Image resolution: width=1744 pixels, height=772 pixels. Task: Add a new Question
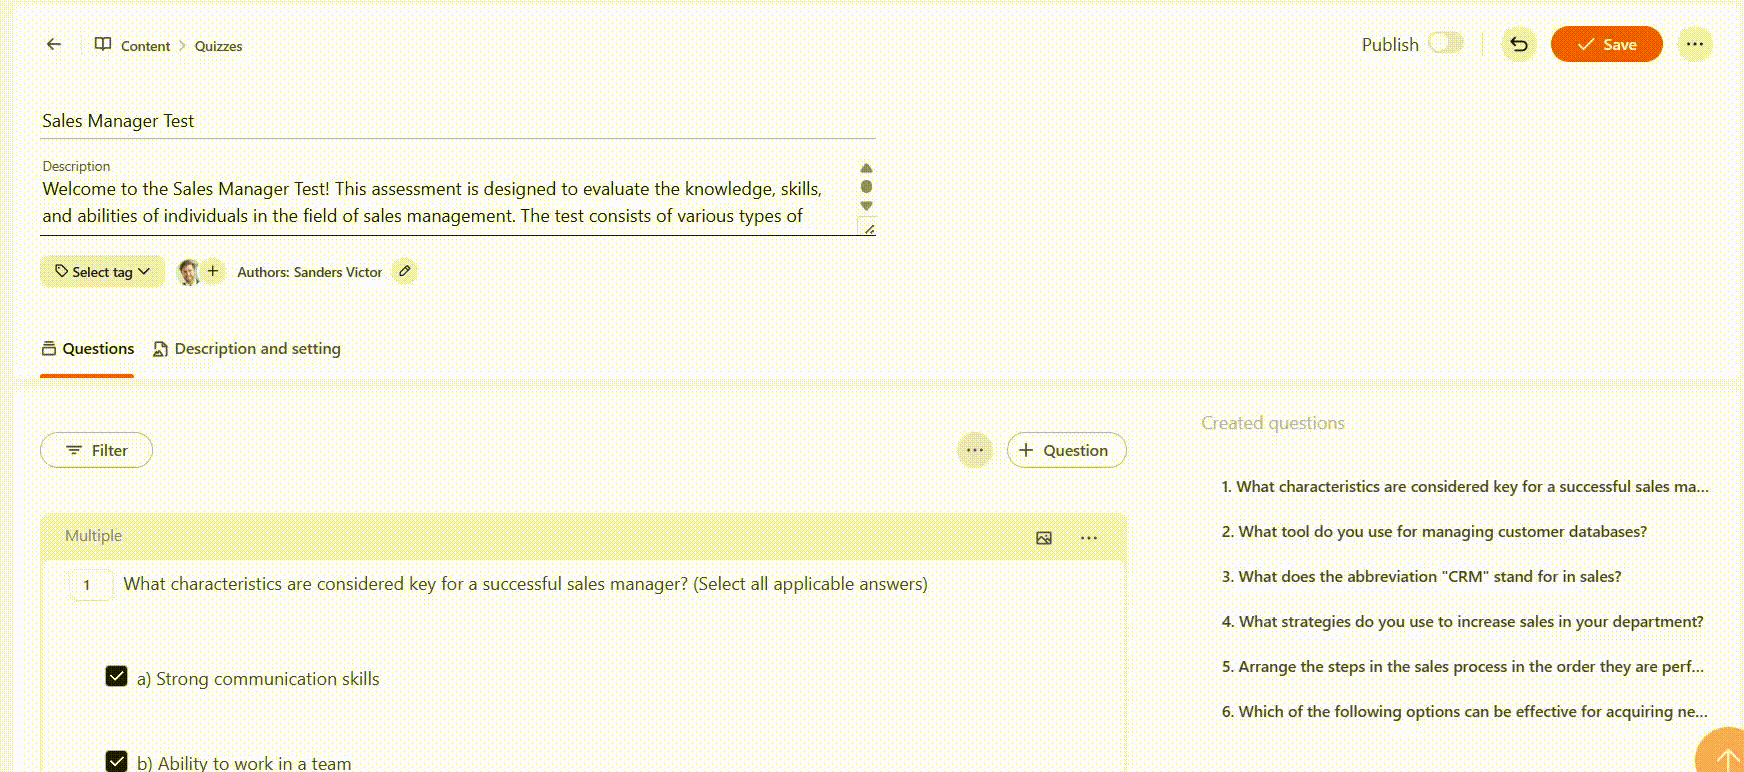point(1066,450)
